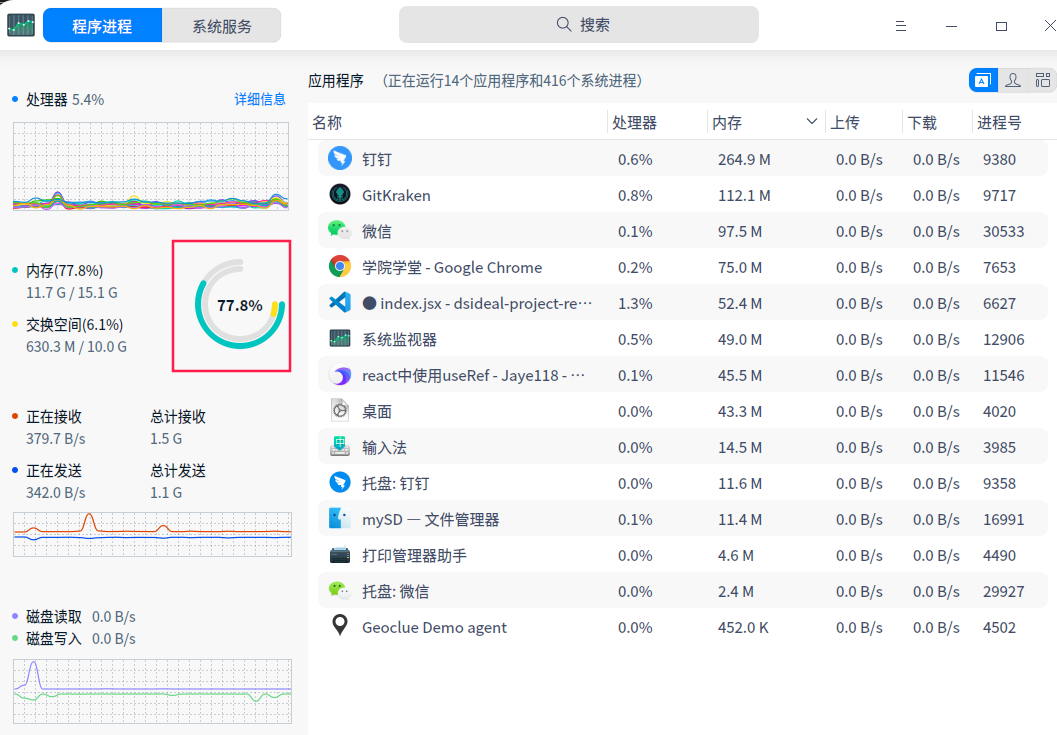1057x735 pixels.
Task: Click the 搜索 search field
Action: pyautogui.click(x=579, y=25)
